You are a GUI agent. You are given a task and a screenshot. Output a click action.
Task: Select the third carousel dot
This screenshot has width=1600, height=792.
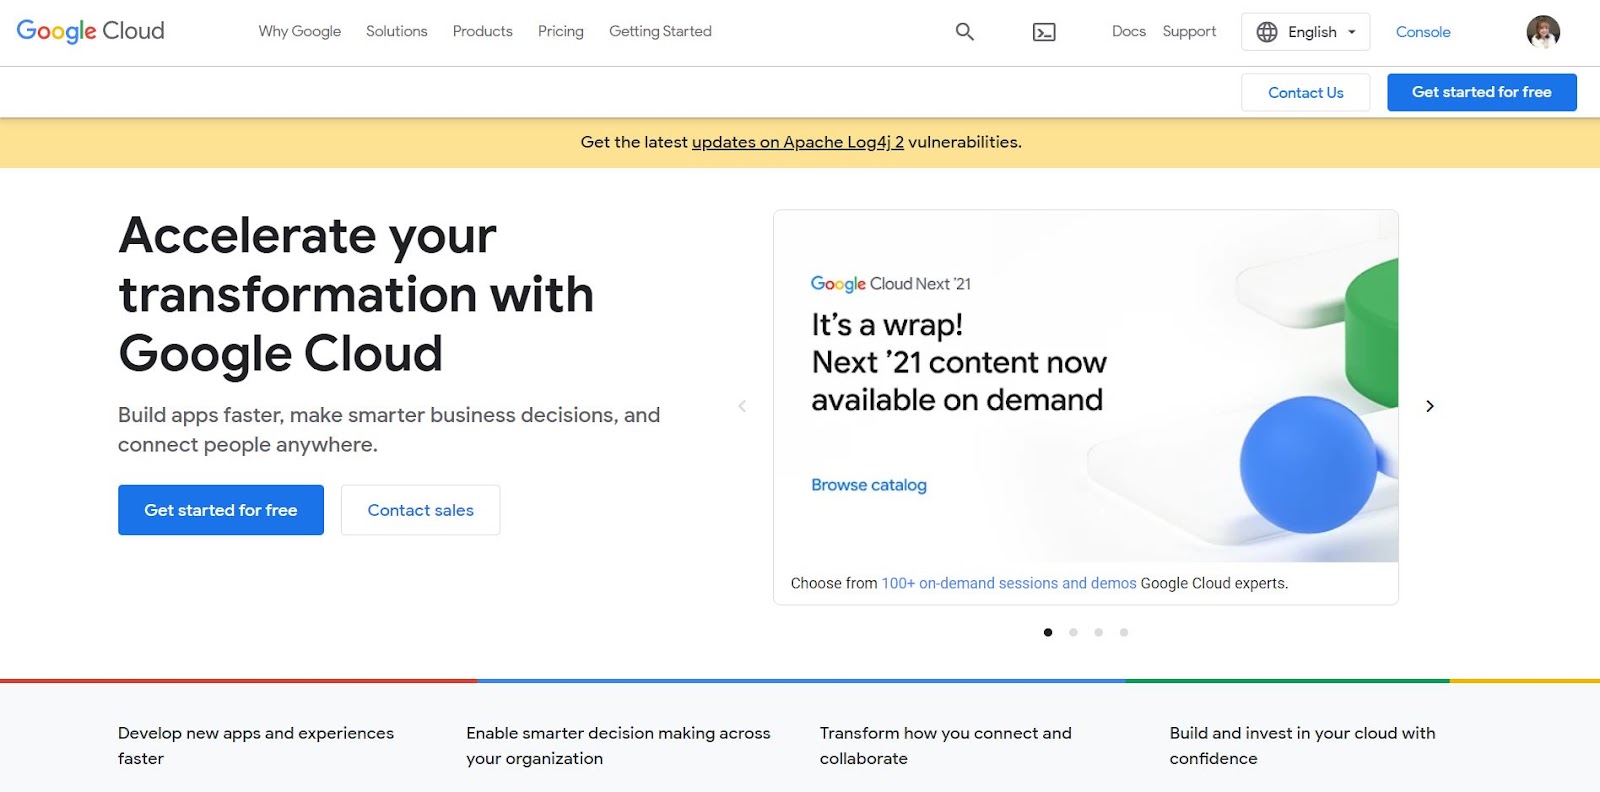pyautogui.click(x=1098, y=632)
